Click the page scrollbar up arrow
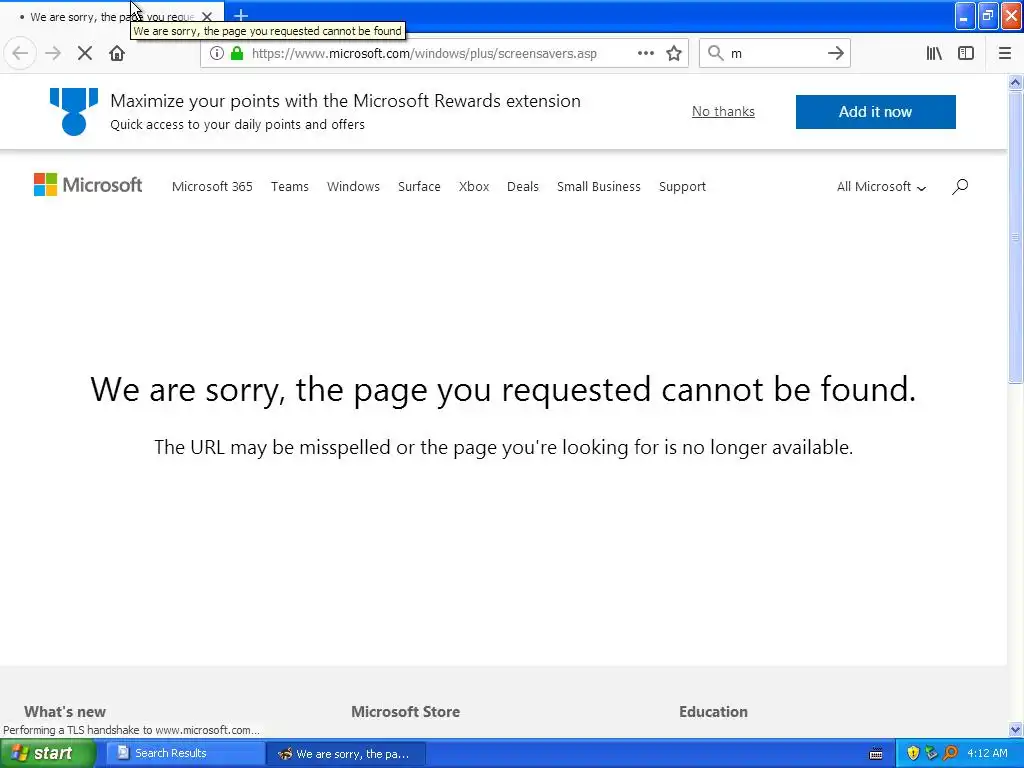The width and height of the screenshot is (1024, 768). (x=1015, y=82)
